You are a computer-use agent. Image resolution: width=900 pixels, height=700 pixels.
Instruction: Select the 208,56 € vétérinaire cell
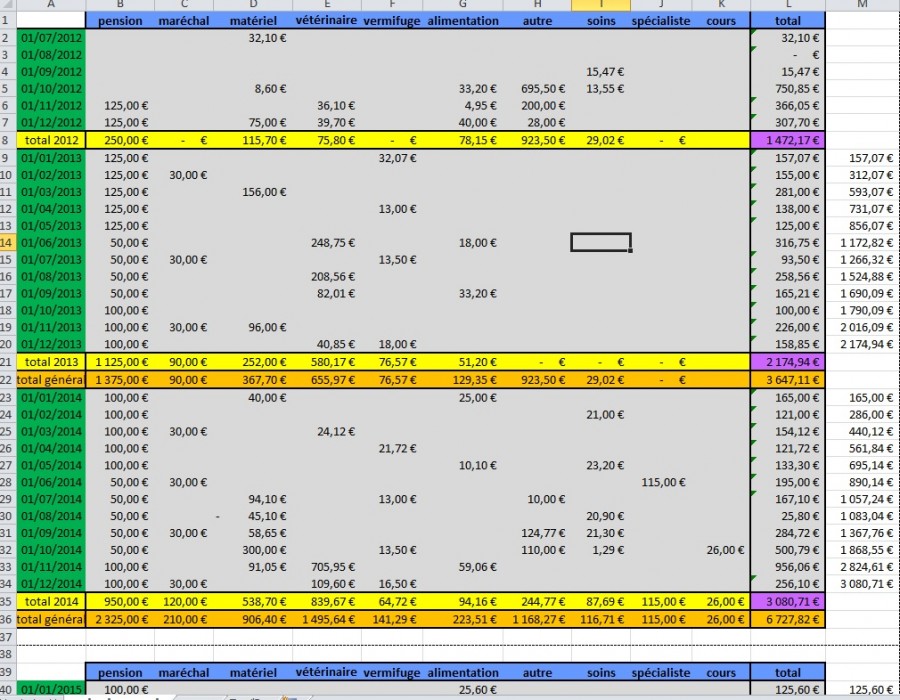(327, 277)
